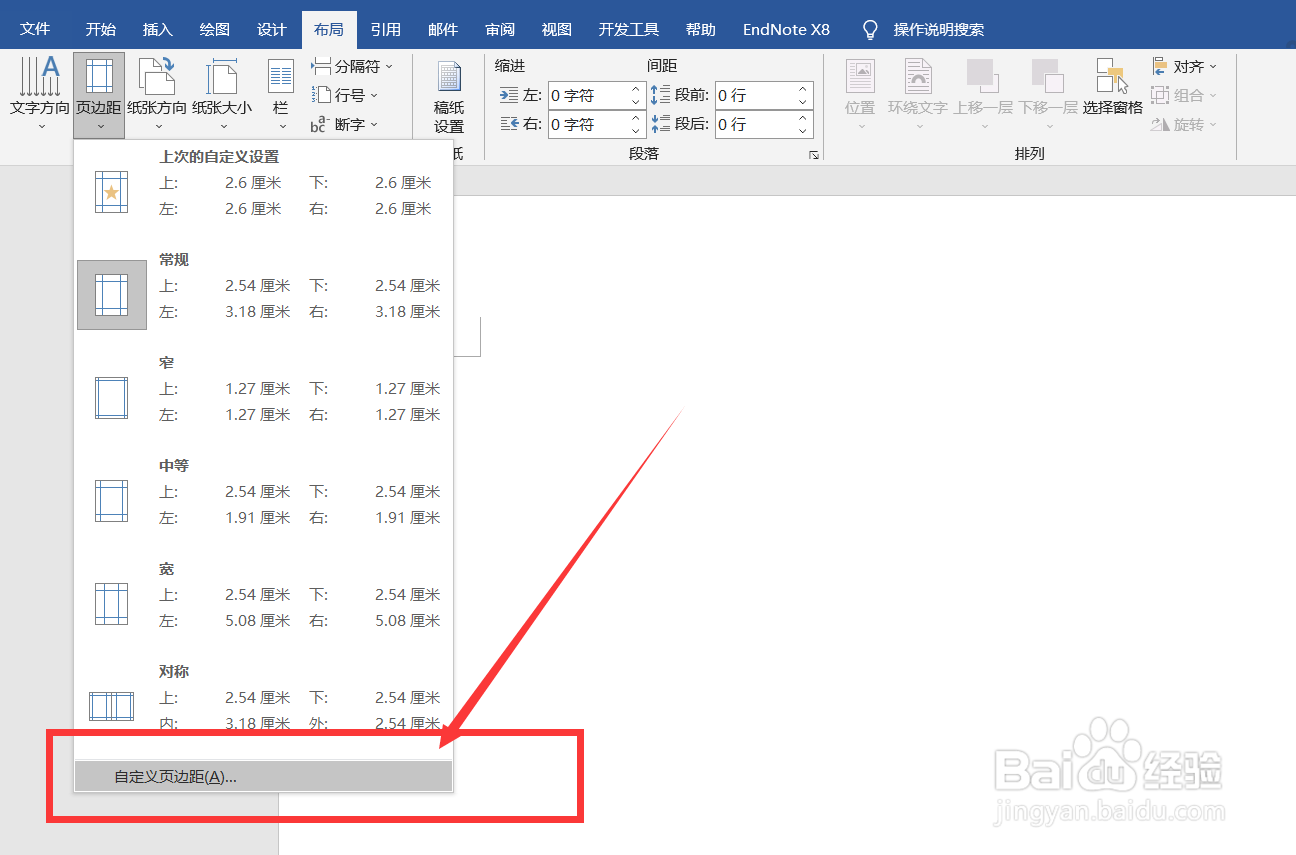1296x855 pixels.
Task: Open Rotate (旋转) dropdown
Action: (x=1184, y=125)
